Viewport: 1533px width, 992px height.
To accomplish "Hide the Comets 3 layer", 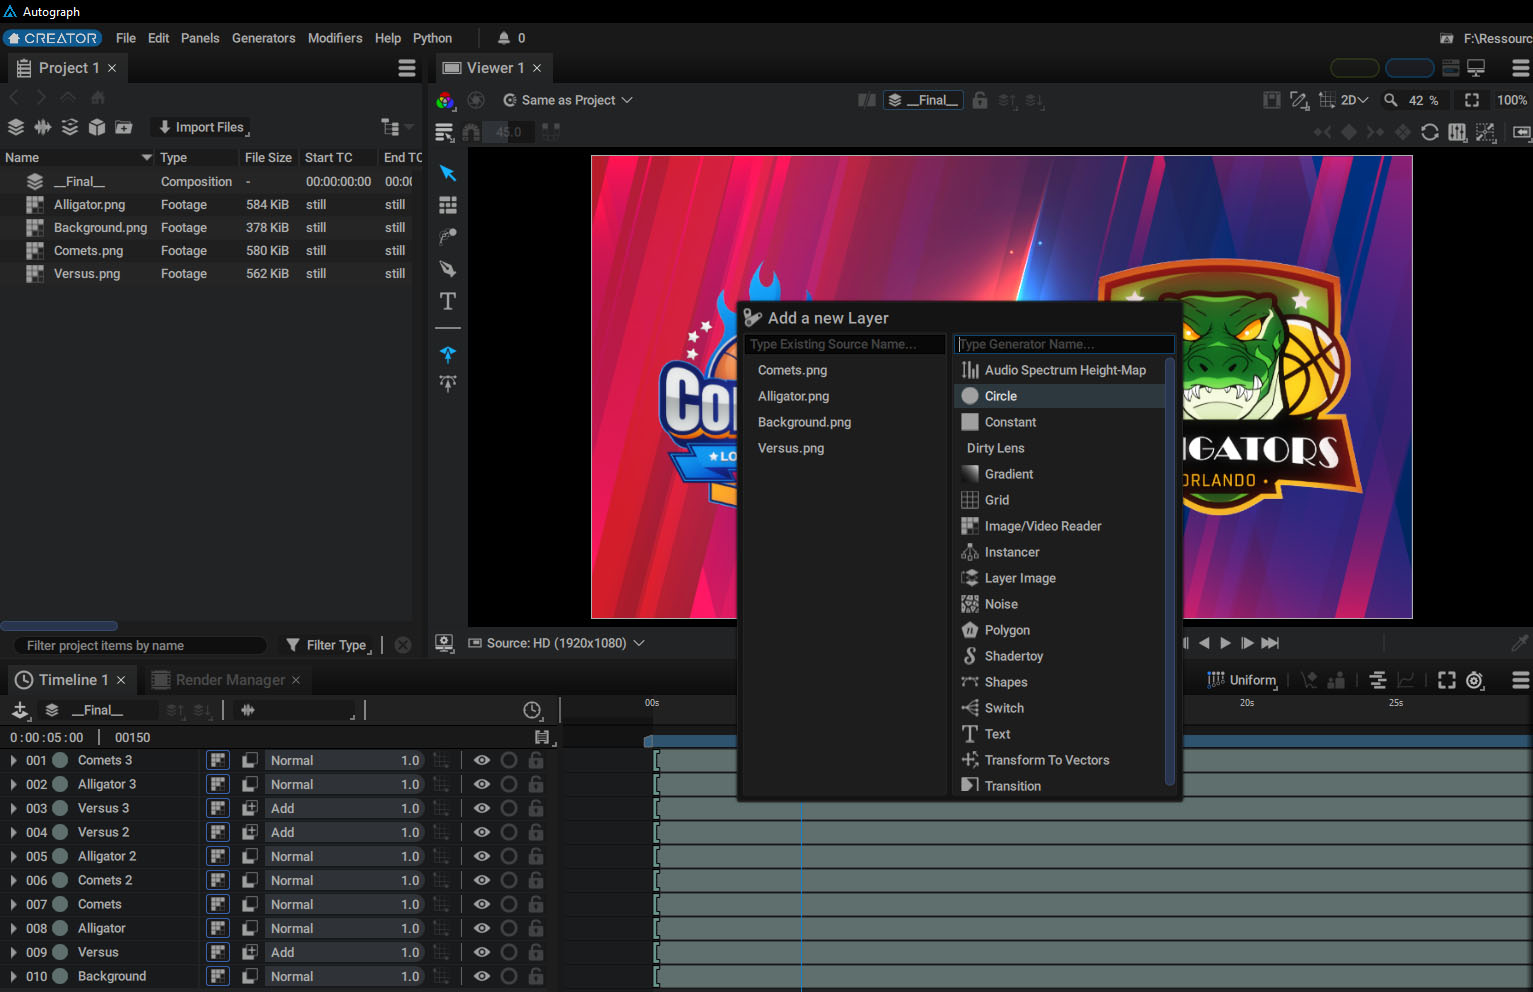I will [x=482, y=760].
